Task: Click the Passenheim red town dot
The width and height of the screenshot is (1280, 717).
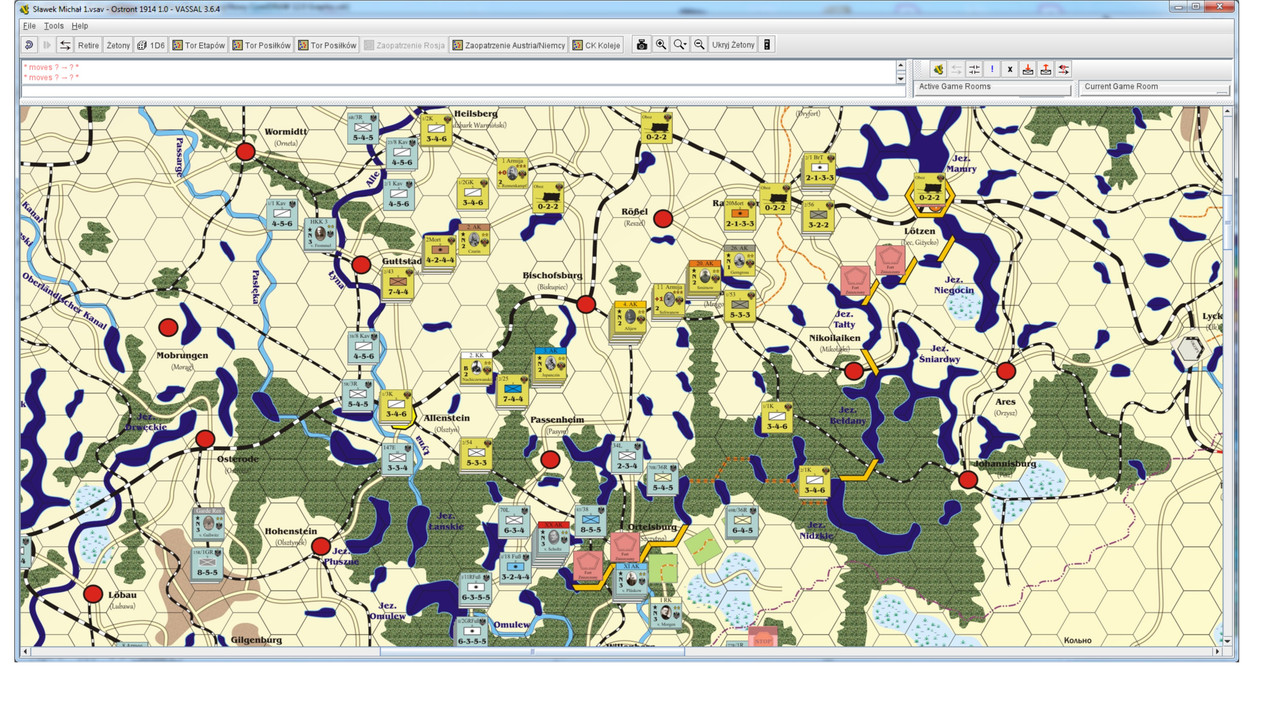Action: (x=550, y=459)
